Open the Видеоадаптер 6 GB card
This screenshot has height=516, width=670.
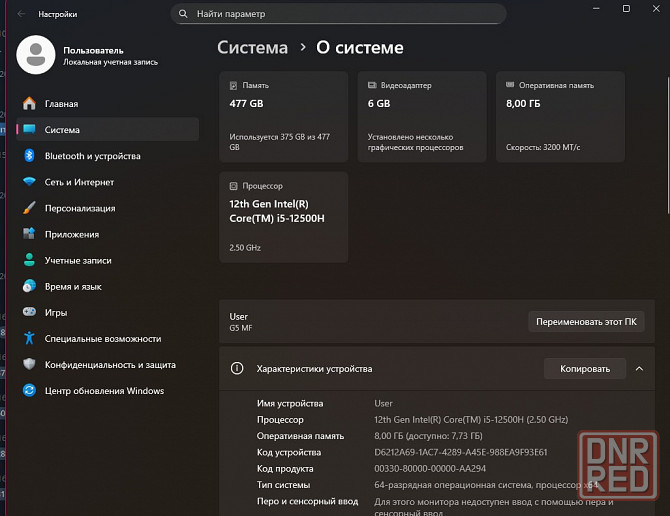coord(422,117)
